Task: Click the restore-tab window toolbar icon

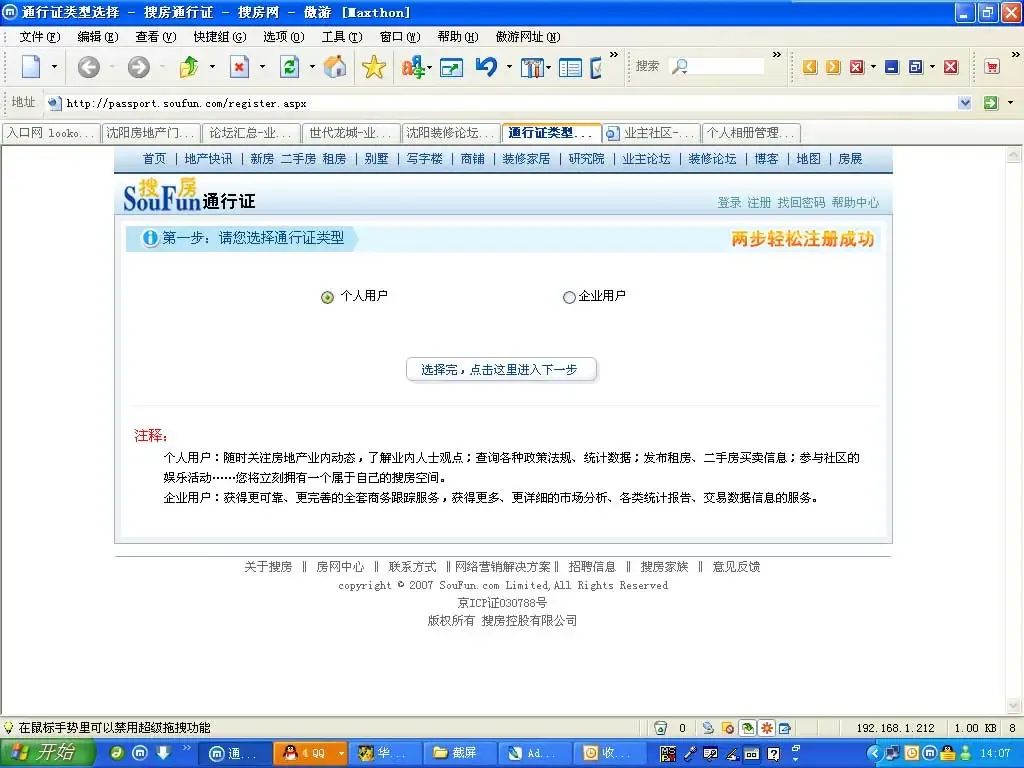Action: point(916,67)
